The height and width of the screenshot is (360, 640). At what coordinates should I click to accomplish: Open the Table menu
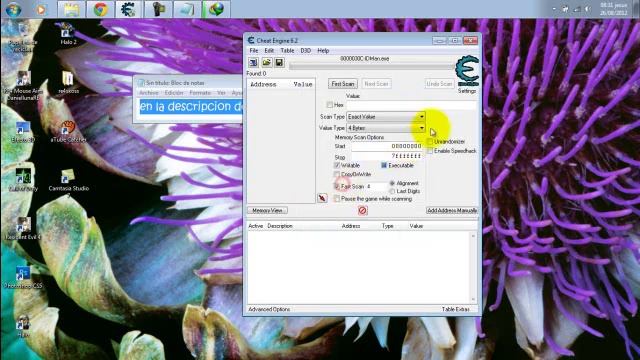pos(287,51)
